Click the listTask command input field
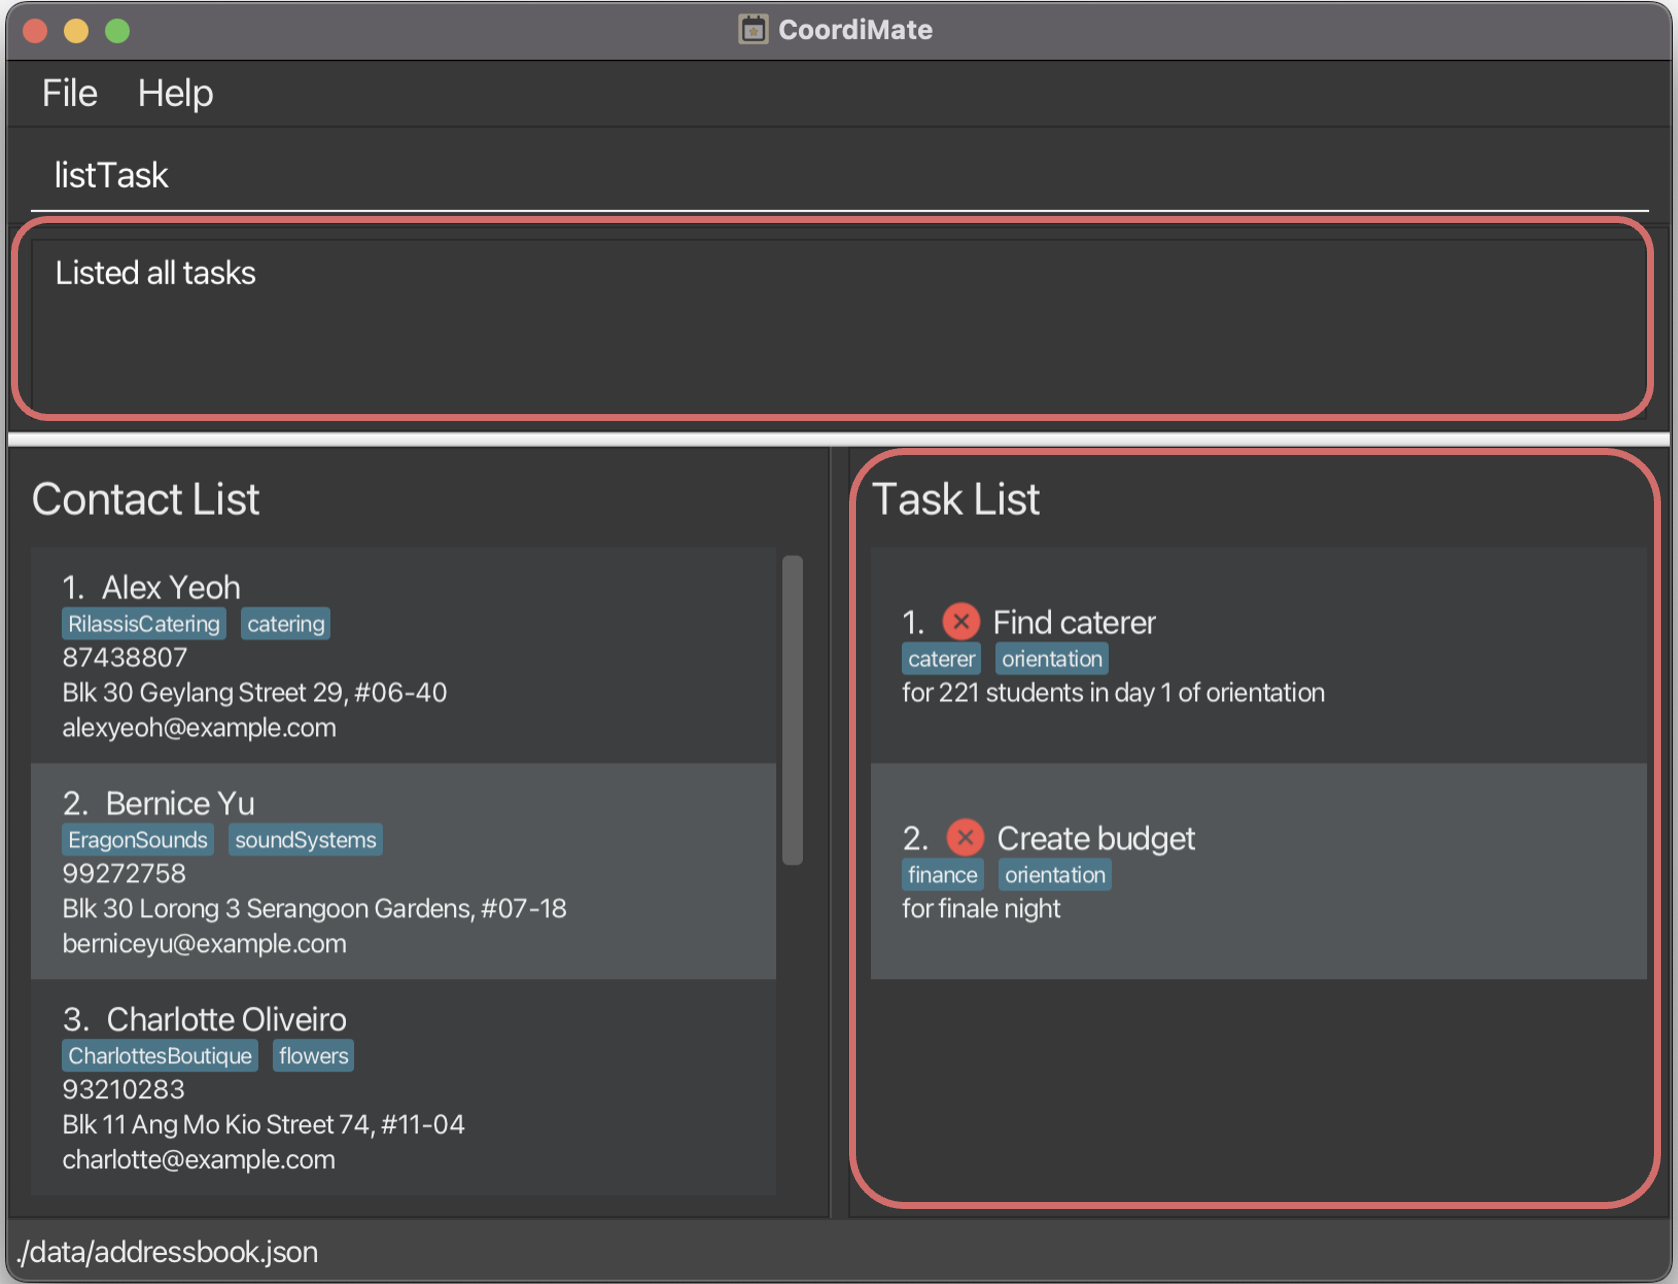The height and width of the screenshot is (1284, 1678). click(x=838, y=176)
